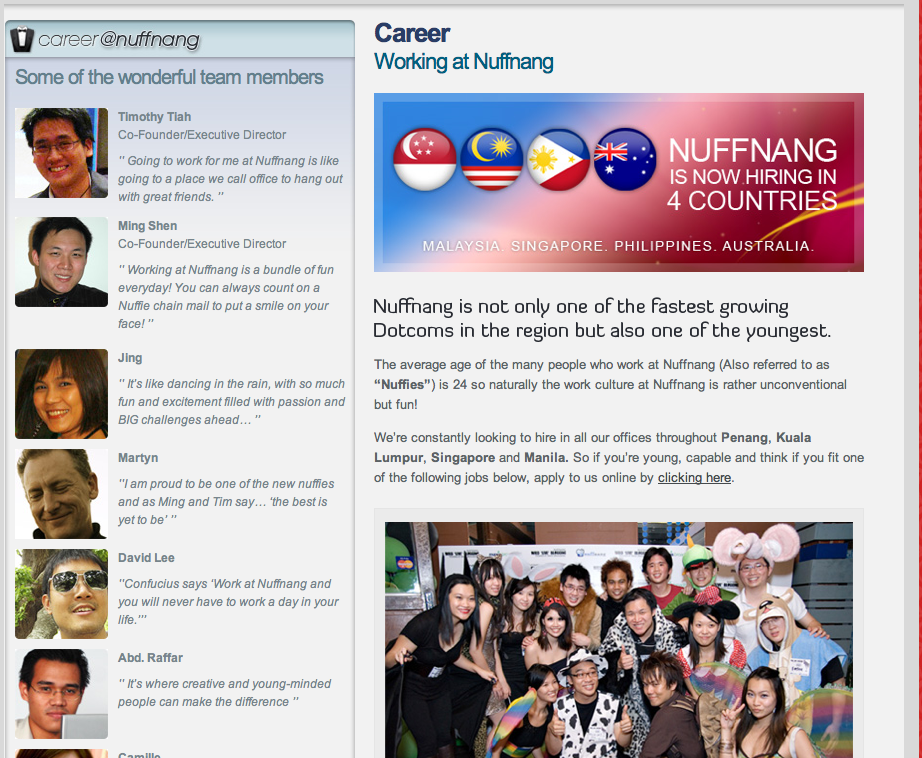Click the Australia flag badge
This screenshot has height=758, width=922.
click(x=625, y=159)
